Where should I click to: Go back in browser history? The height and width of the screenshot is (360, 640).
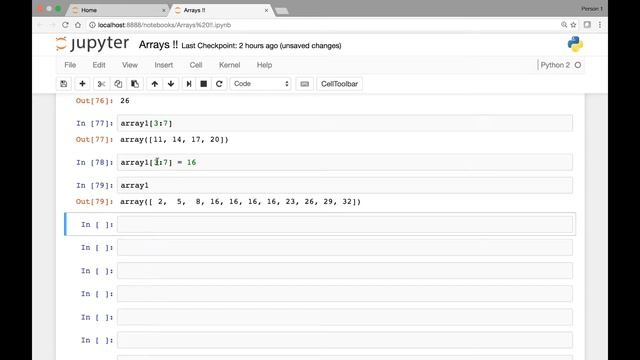click(40, 25)
